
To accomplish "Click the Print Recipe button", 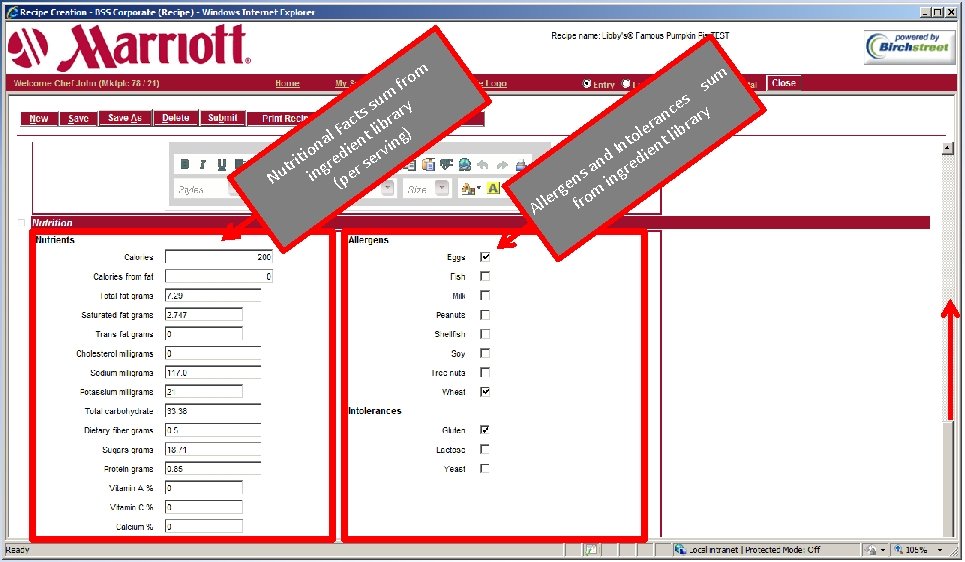I will pyautogui.click(x=283, y=118).
